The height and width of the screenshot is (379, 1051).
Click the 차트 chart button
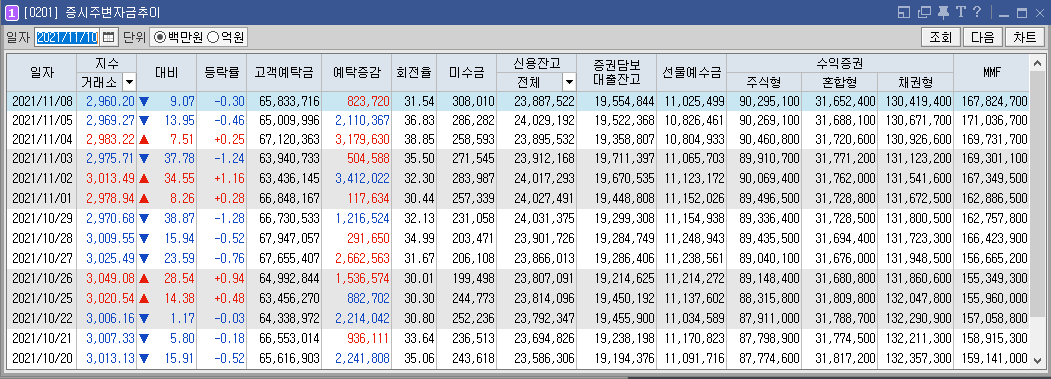[x=1025, y=37]
